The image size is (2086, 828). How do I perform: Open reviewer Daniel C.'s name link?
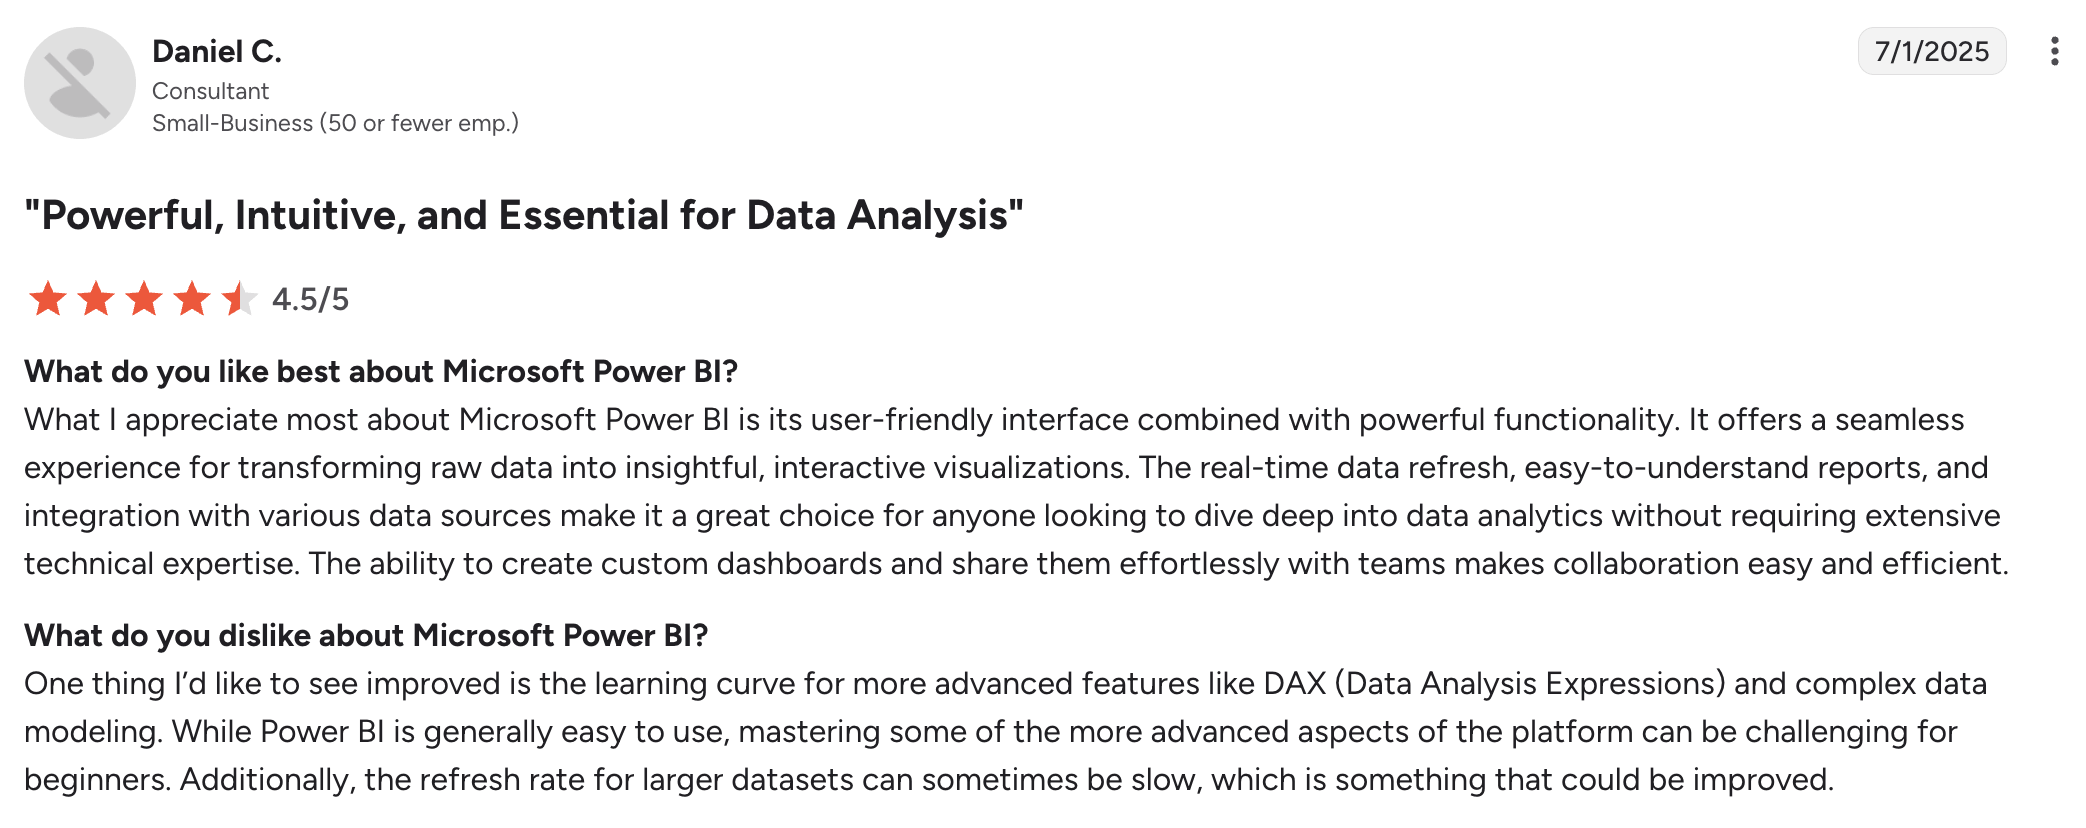tap(217, 51)
